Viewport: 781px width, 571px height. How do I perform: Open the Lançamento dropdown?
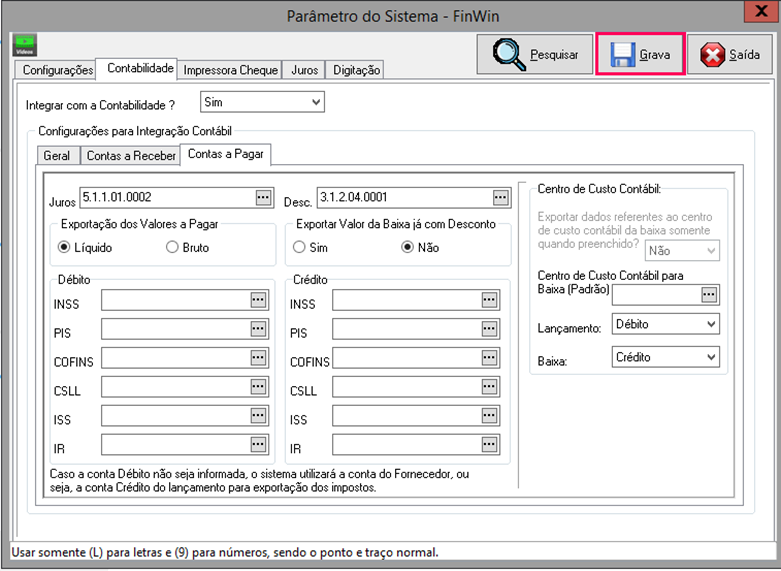click(710, 325)
